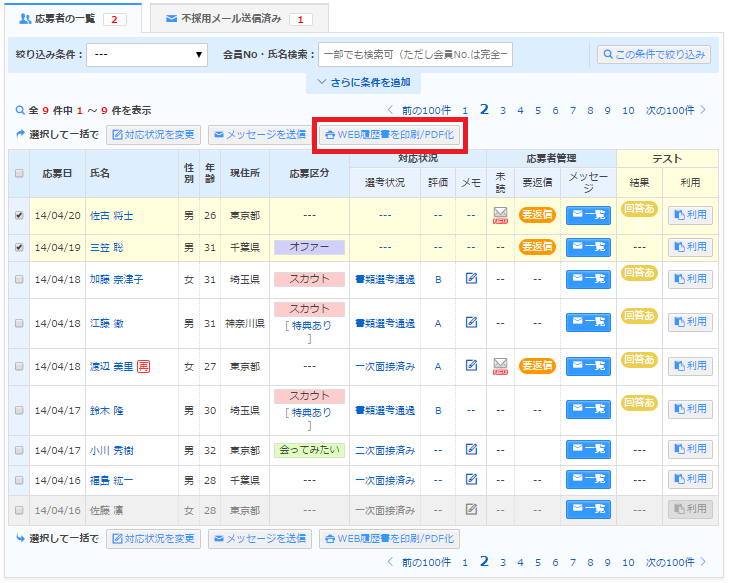This screenshot has height=583, width=730.
Task: Click evaluation A for 江藤 徹
Action: (x=438, y=324)
